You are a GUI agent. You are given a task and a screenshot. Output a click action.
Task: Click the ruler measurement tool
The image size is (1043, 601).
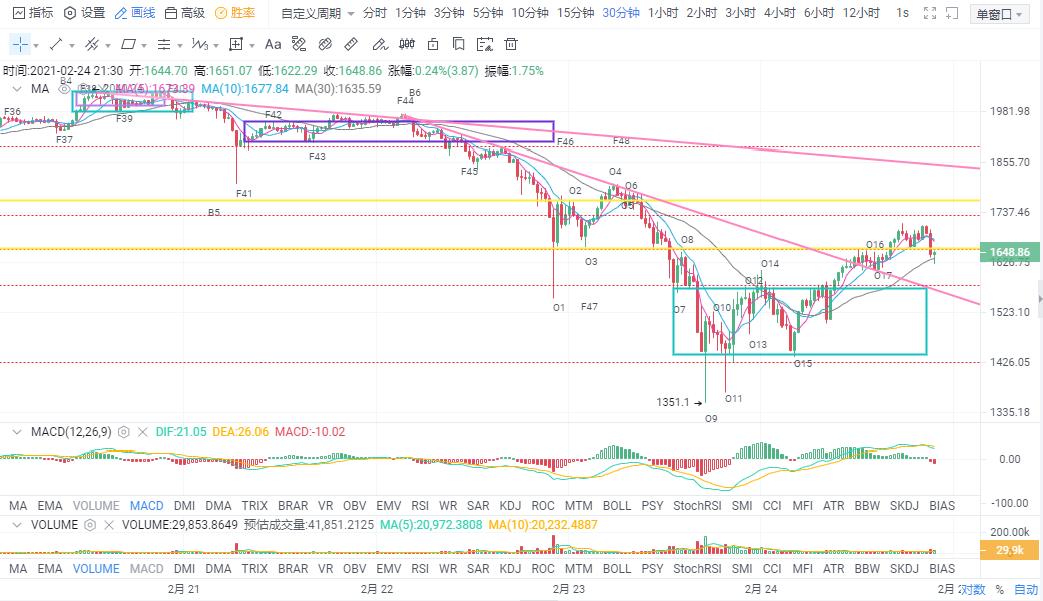pos(351,44)
